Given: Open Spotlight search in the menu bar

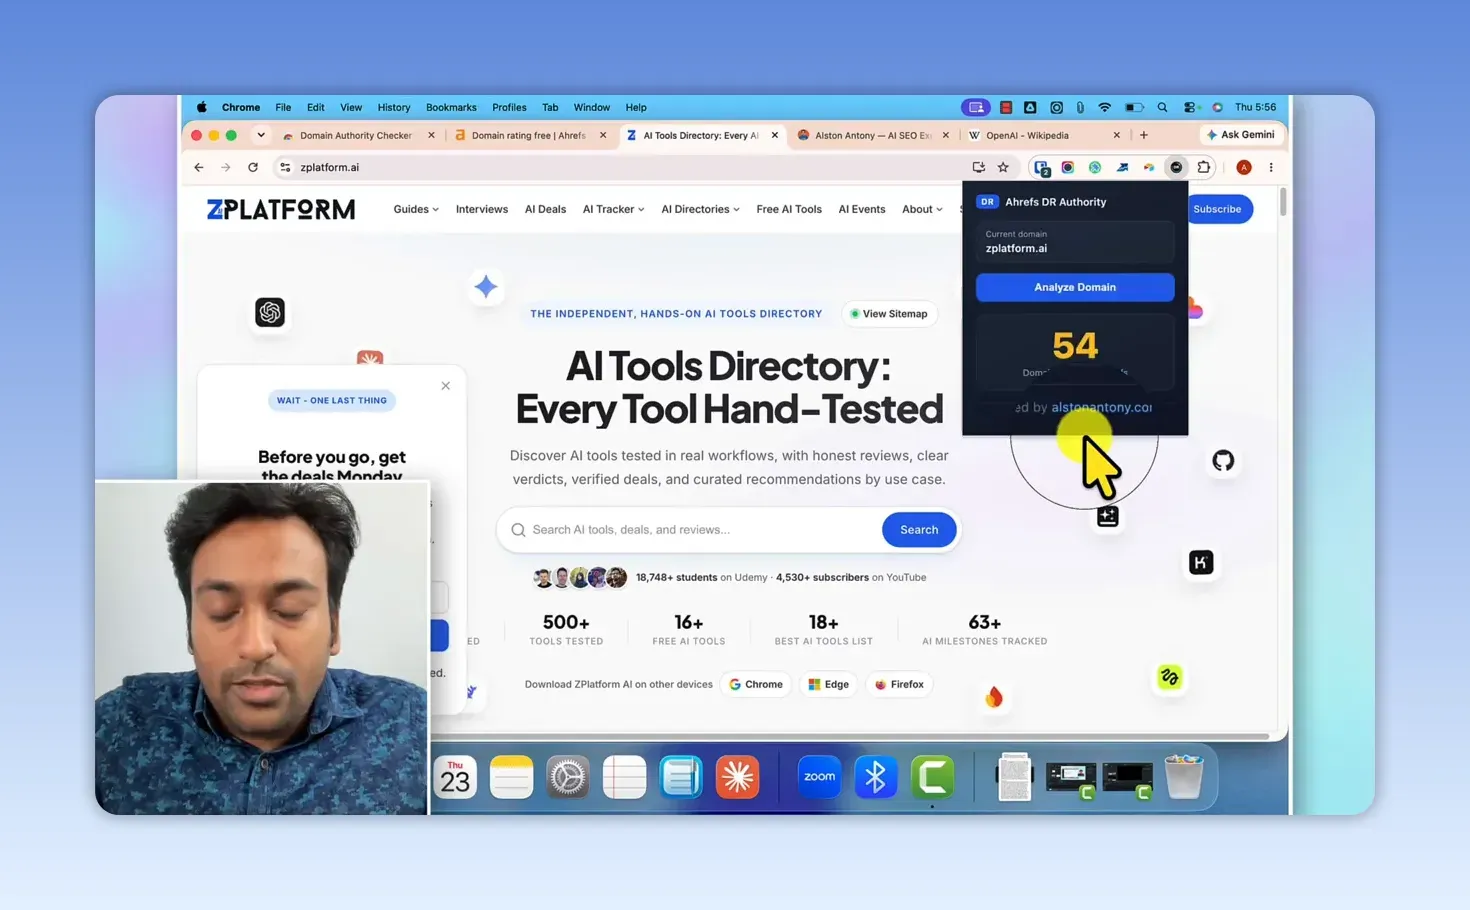Looking at the screenshot, I should coord(1162,107).
